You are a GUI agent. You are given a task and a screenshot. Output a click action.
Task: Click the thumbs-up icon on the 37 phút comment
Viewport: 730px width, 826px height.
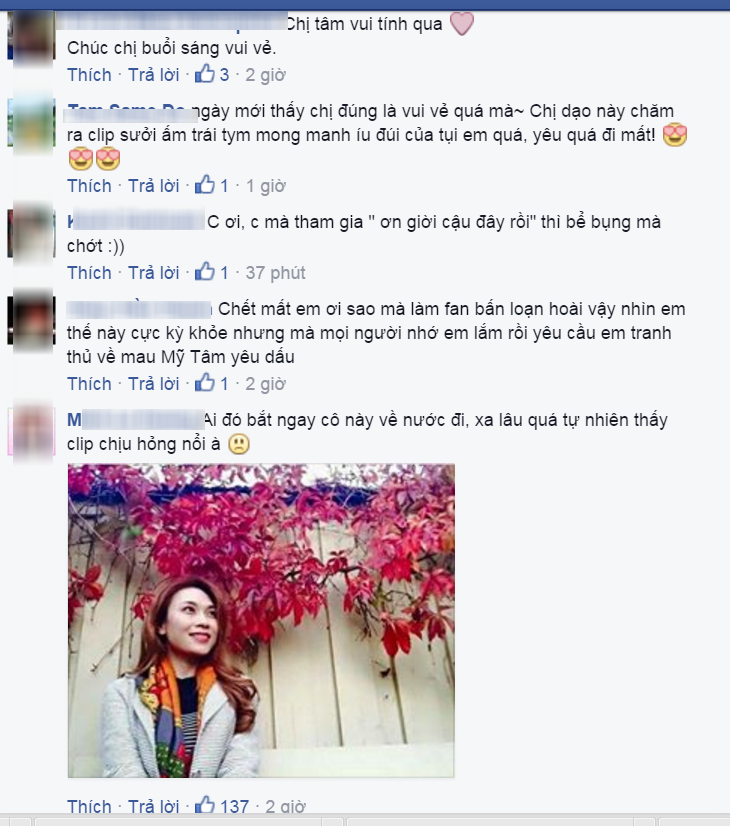point(204,272)
